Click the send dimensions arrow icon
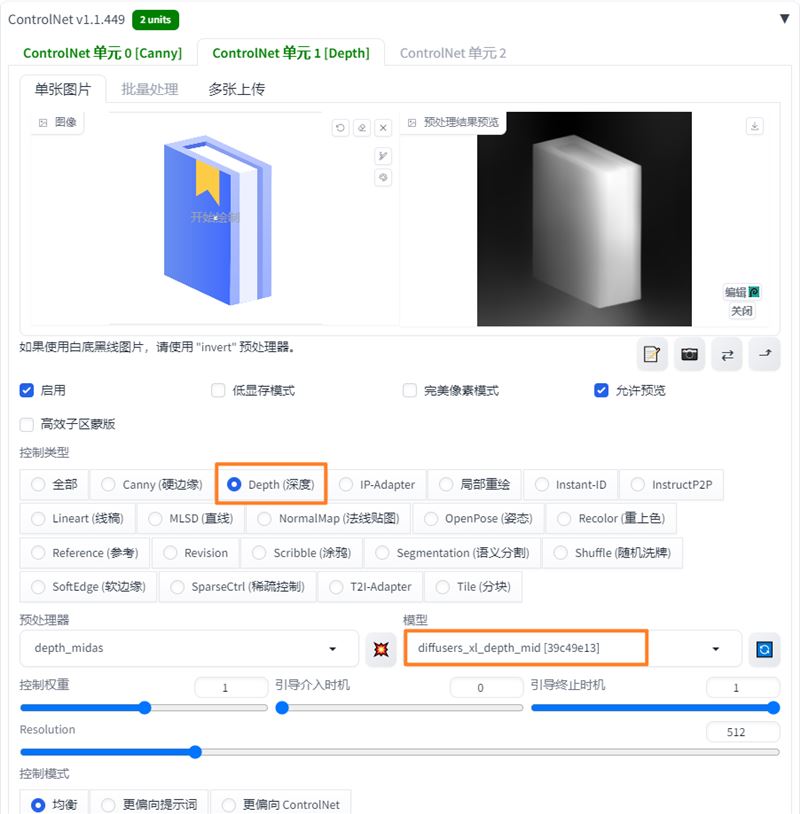The height and width of the screenshot is (814, 800). pos(765,355)
